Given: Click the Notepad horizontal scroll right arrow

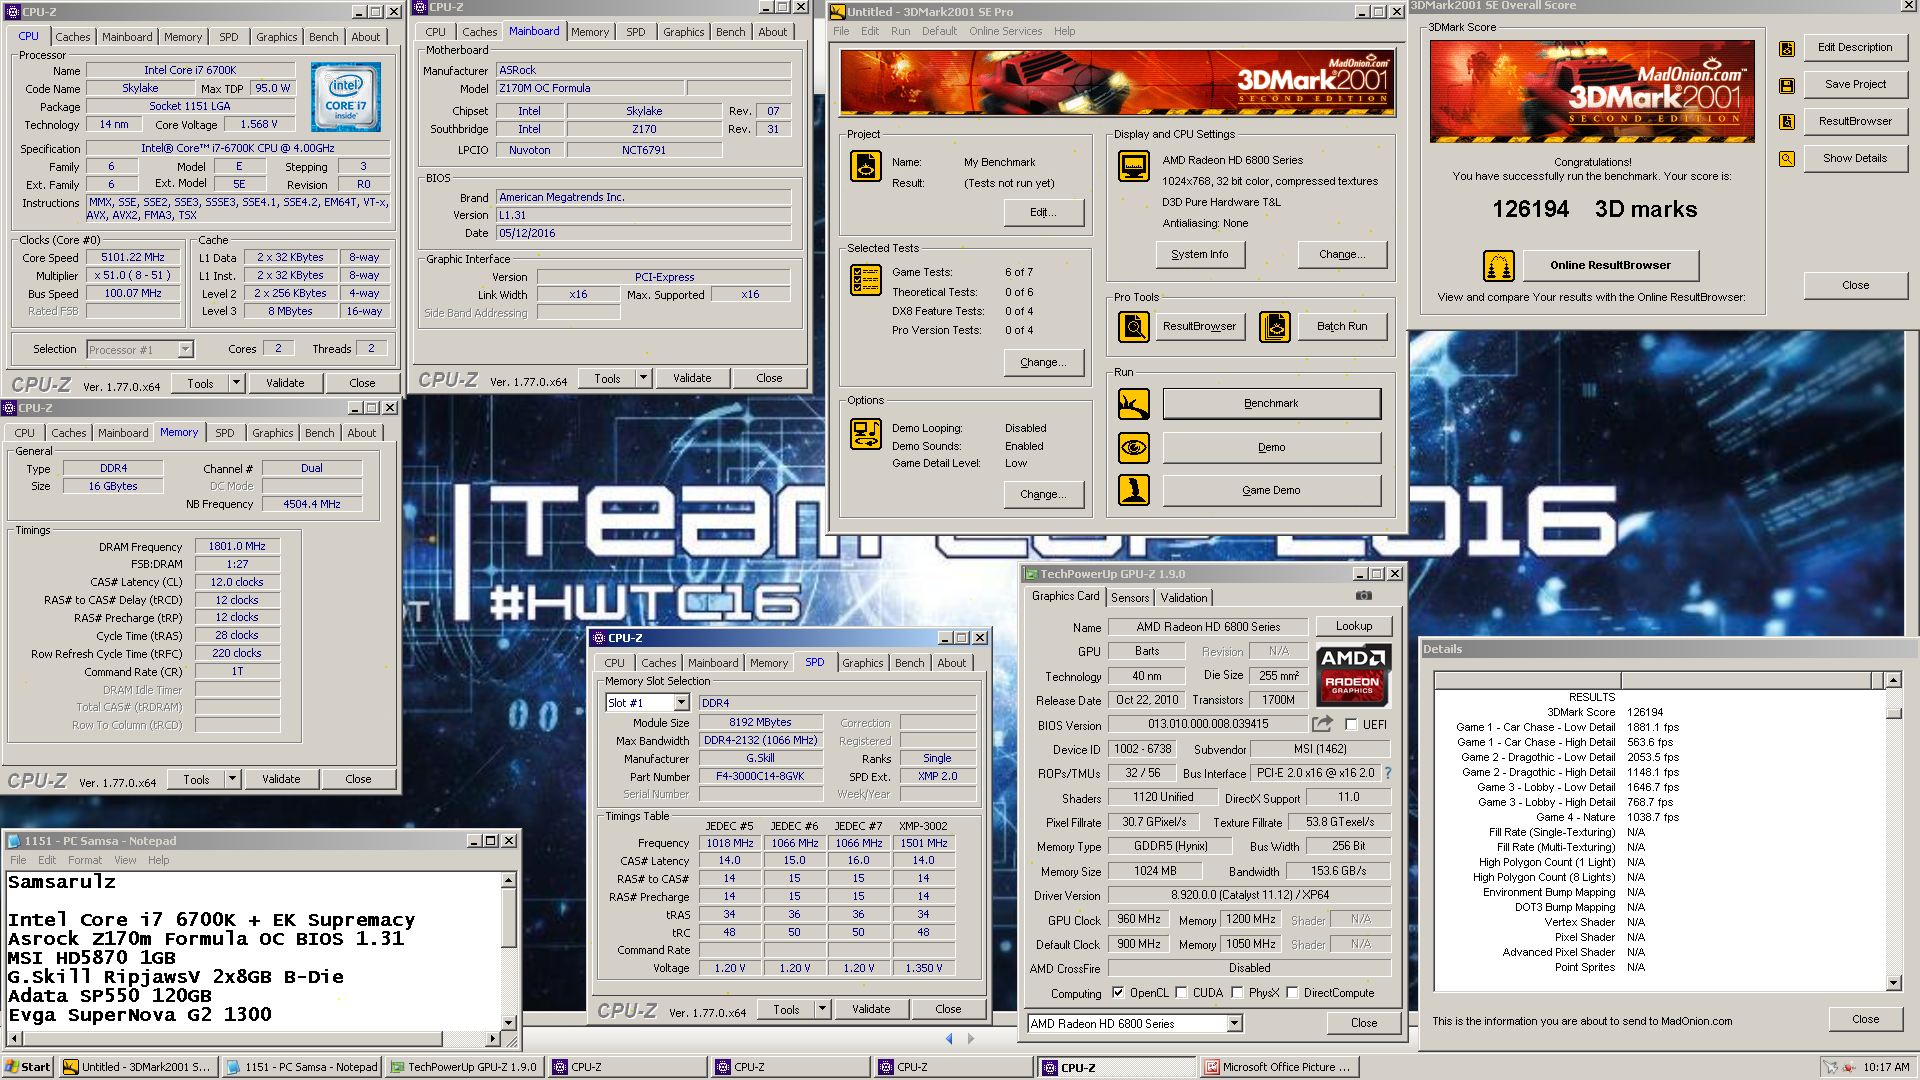Looking at the screenshot, I should (x=494, y=1038).
